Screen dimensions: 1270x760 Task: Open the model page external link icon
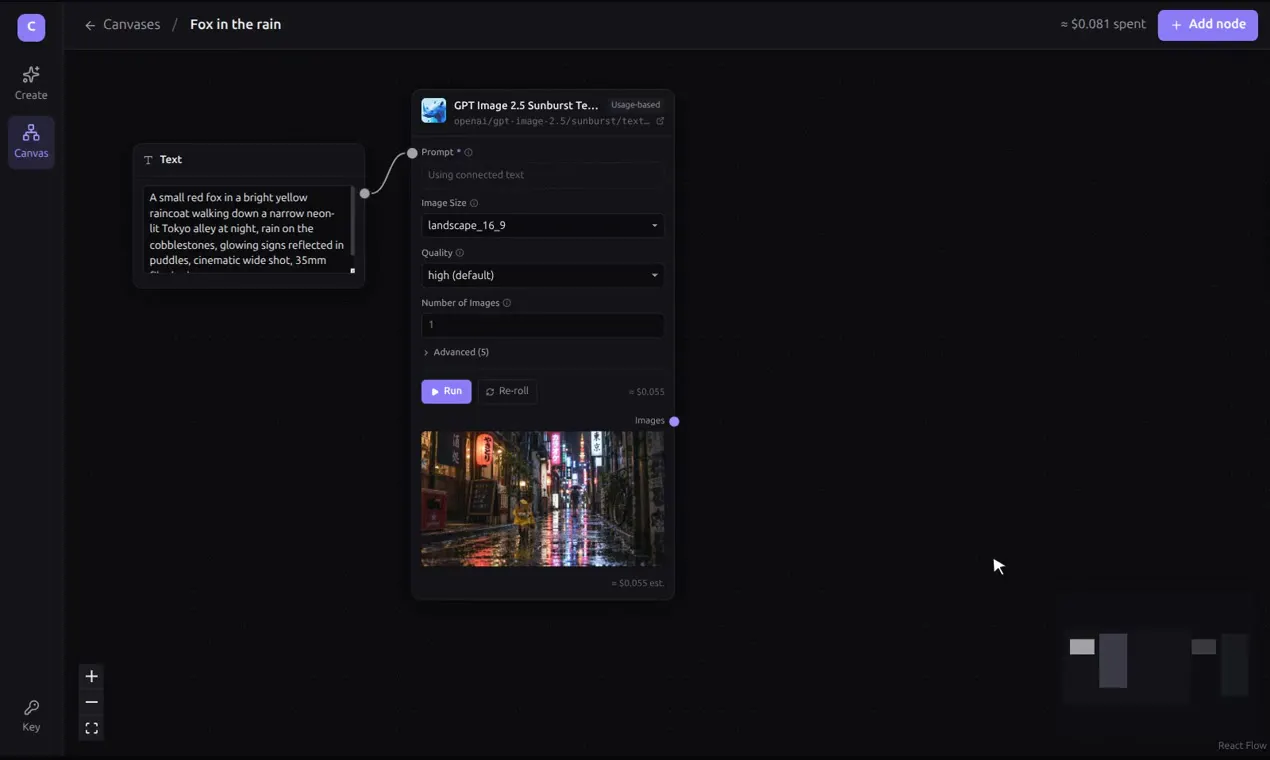(660, 121)
